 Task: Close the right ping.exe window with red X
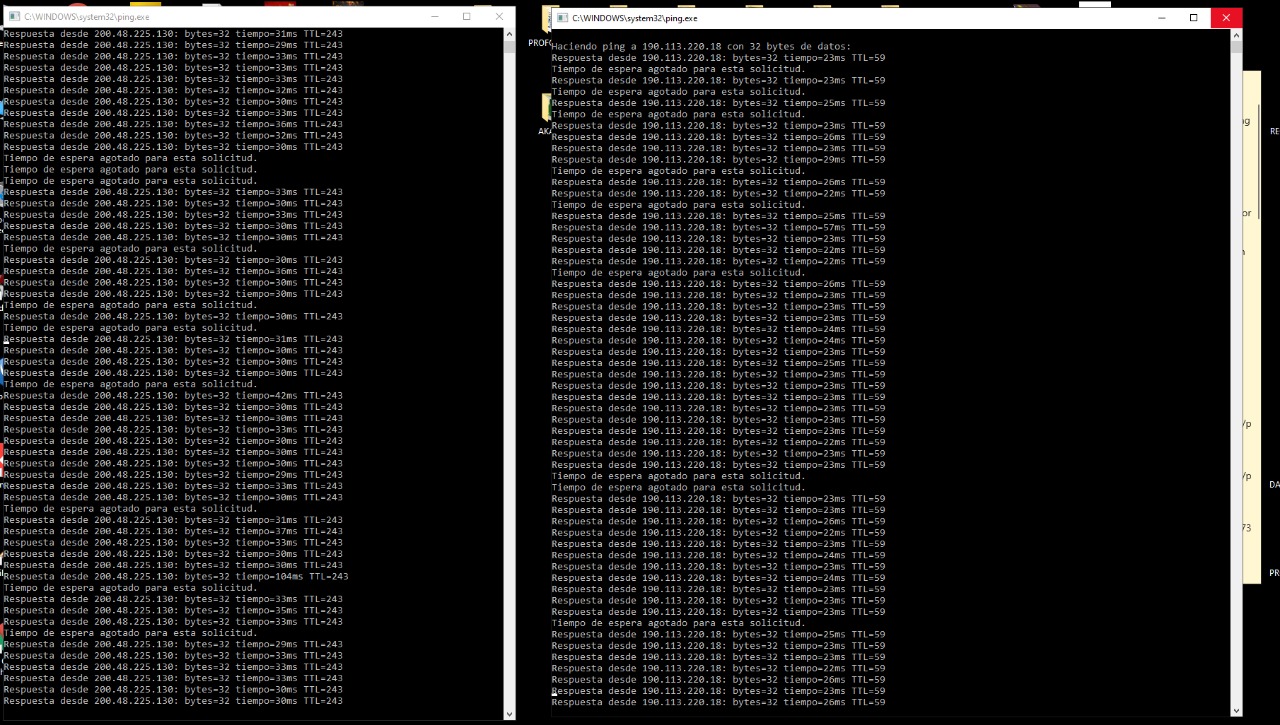click(x=1226, y=18)
